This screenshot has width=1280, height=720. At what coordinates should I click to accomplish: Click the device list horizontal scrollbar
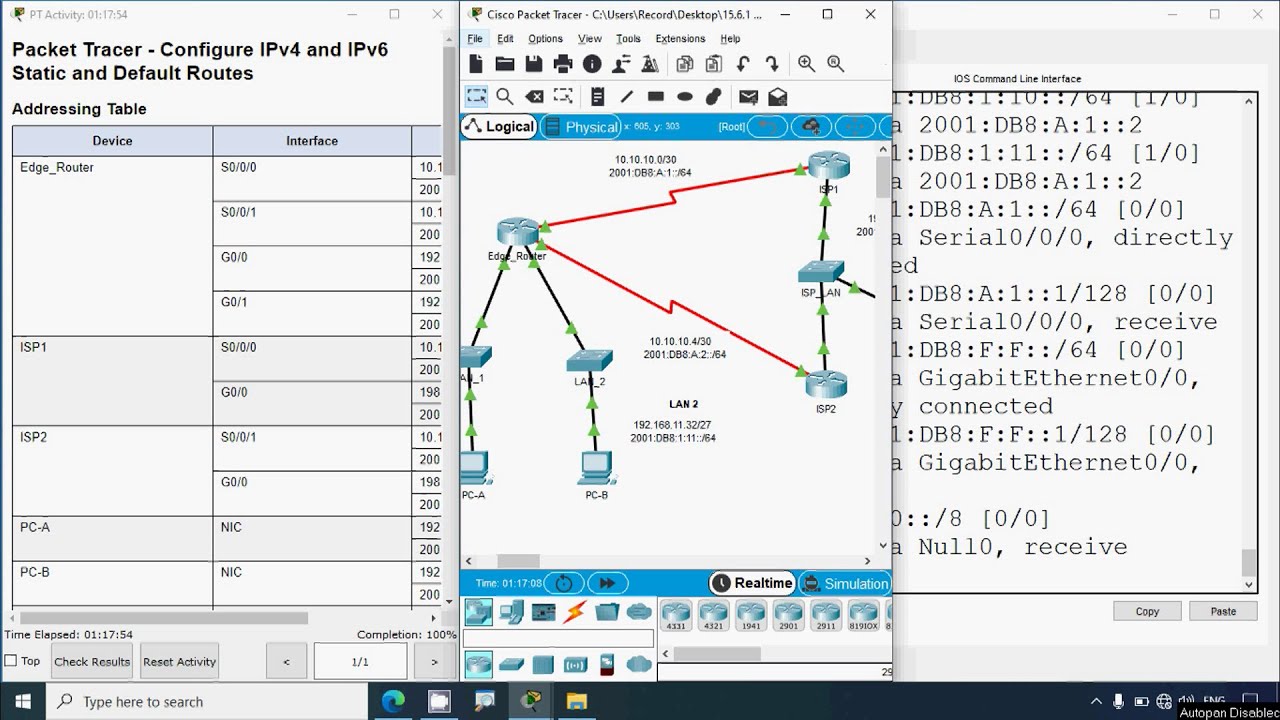coord(716,654)
